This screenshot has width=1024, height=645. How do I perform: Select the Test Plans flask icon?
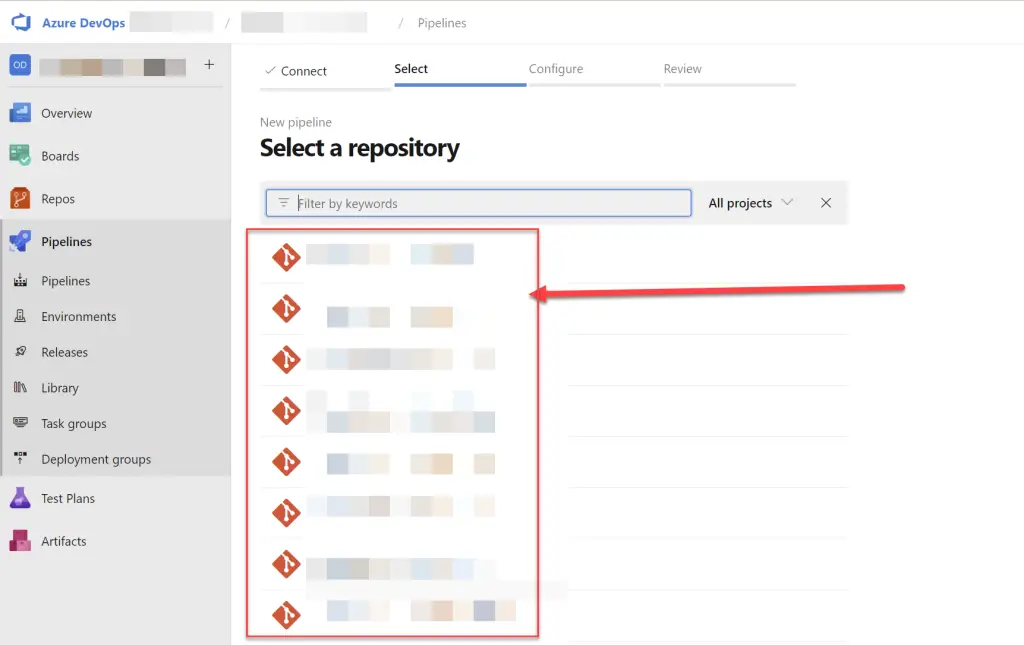click(20, 498)
